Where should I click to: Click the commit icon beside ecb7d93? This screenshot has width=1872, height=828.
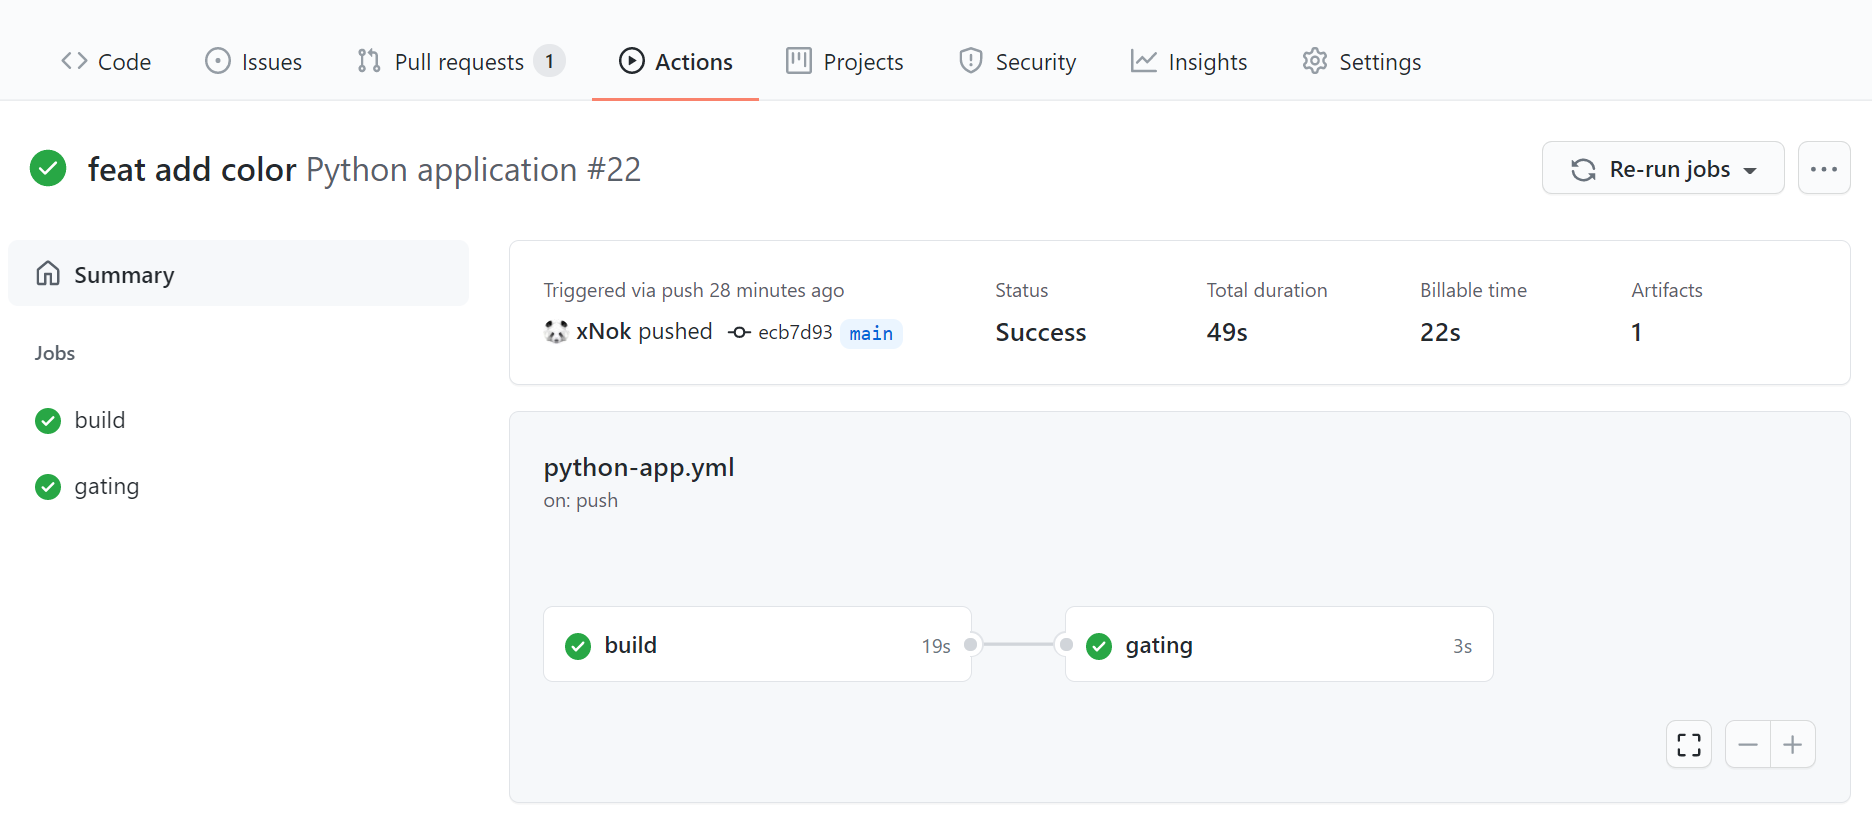[739, 333]
